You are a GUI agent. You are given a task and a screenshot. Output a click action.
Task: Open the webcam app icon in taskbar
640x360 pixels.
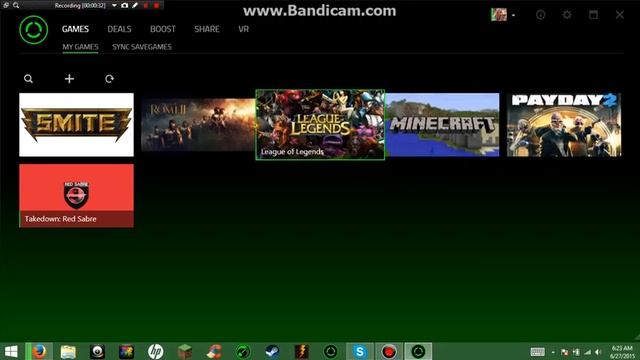coord(97,351)
